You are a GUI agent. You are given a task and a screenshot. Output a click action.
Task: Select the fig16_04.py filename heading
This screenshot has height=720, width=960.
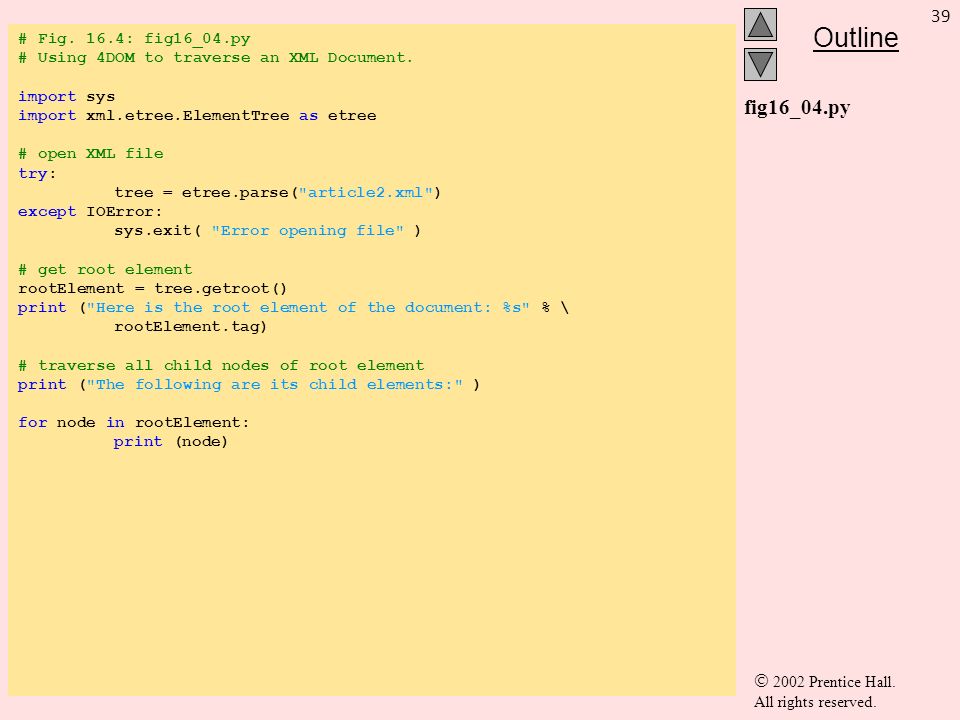tap(797, 108)
